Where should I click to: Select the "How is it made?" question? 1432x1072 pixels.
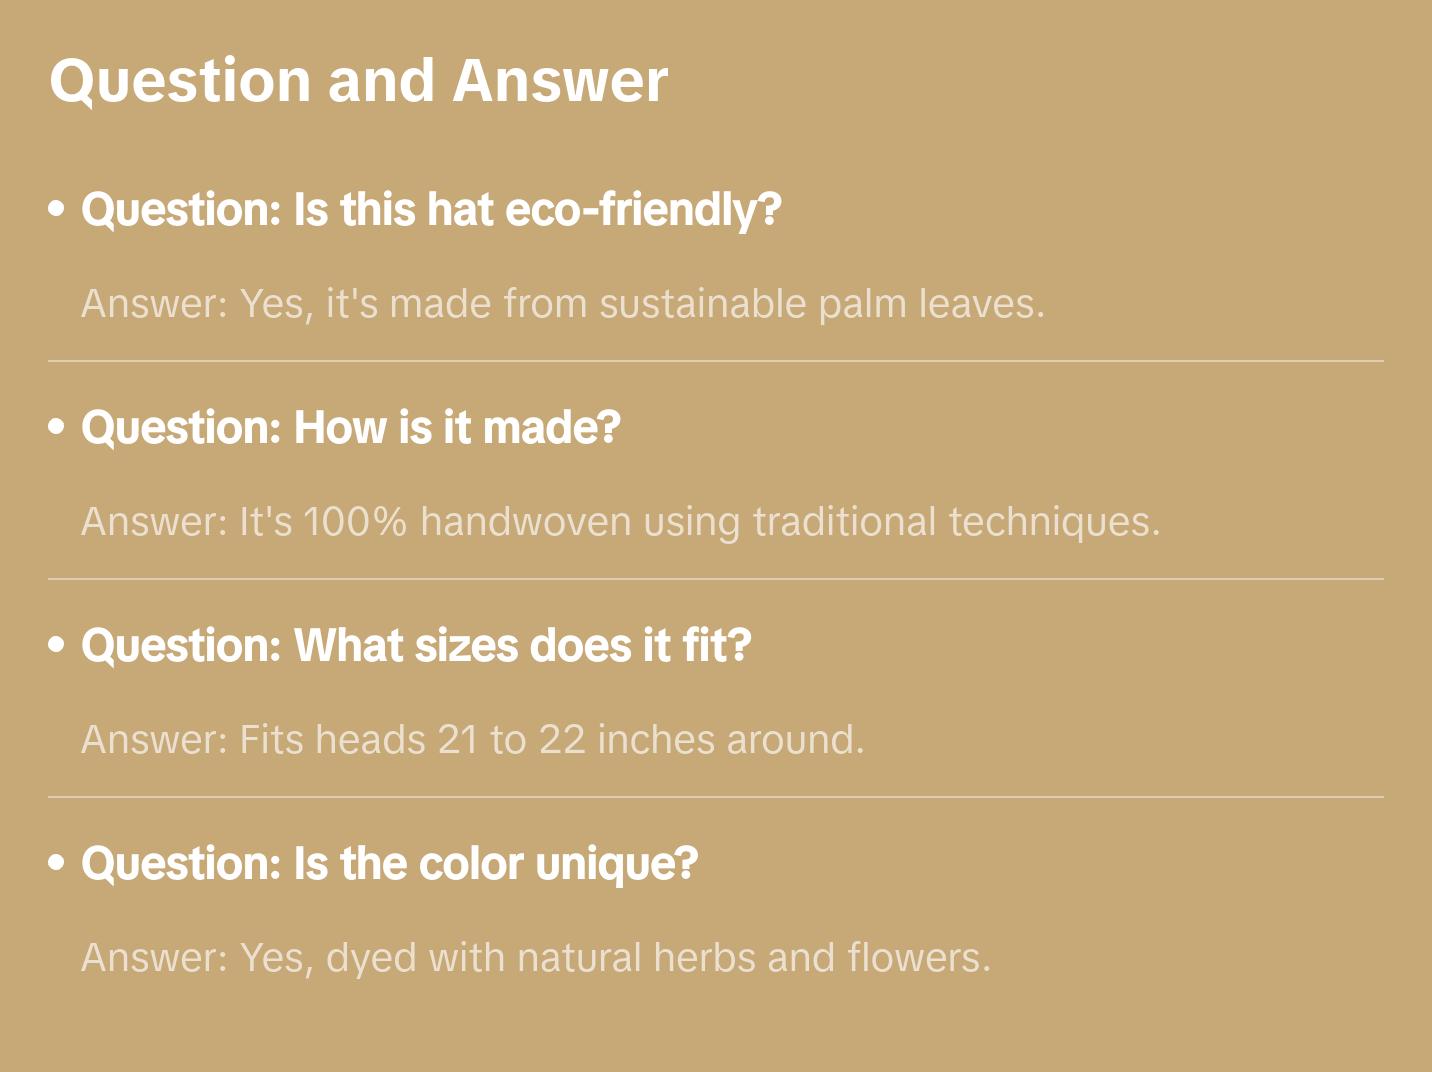pos(351,428)
